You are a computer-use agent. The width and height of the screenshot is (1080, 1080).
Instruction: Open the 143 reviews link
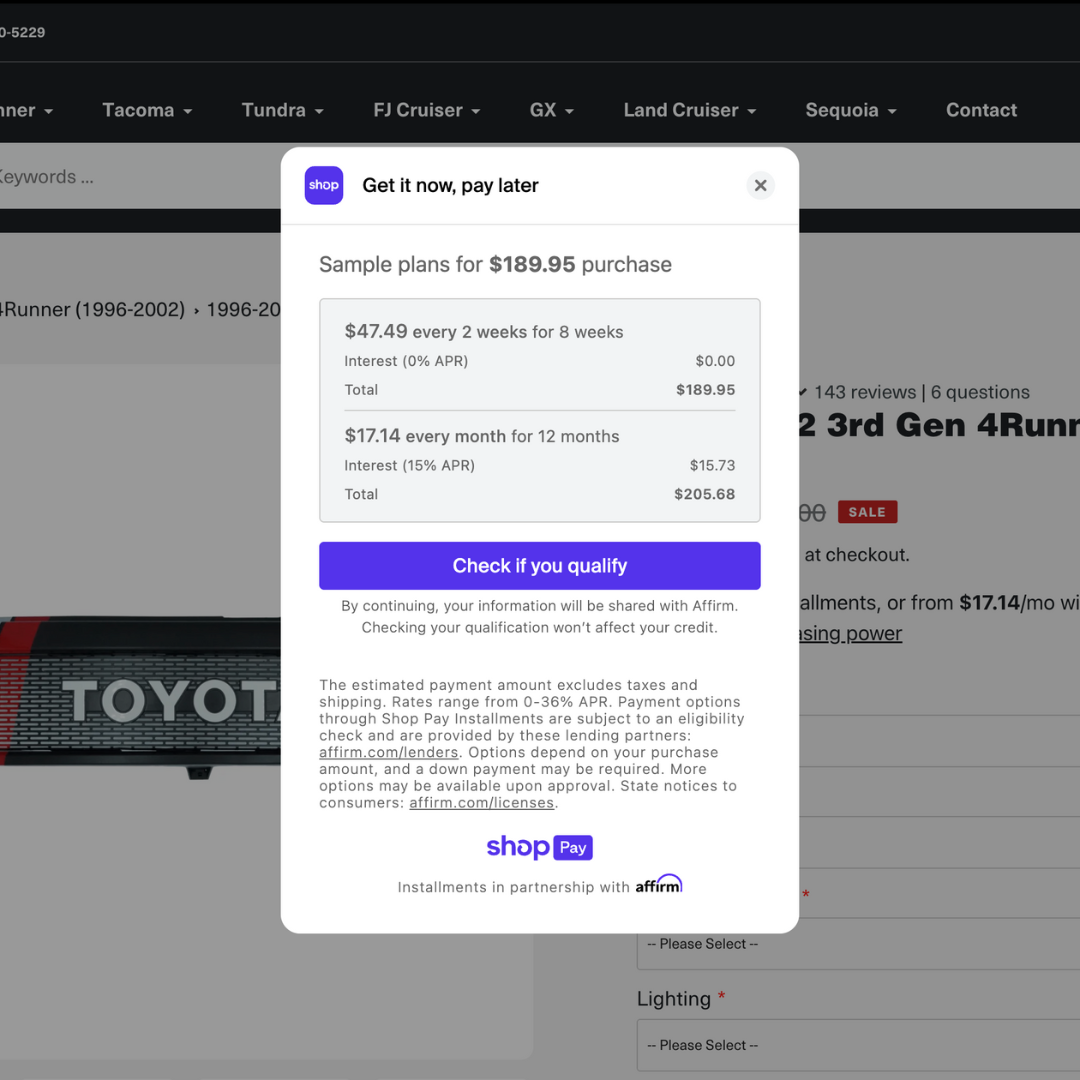click(864, 392)
